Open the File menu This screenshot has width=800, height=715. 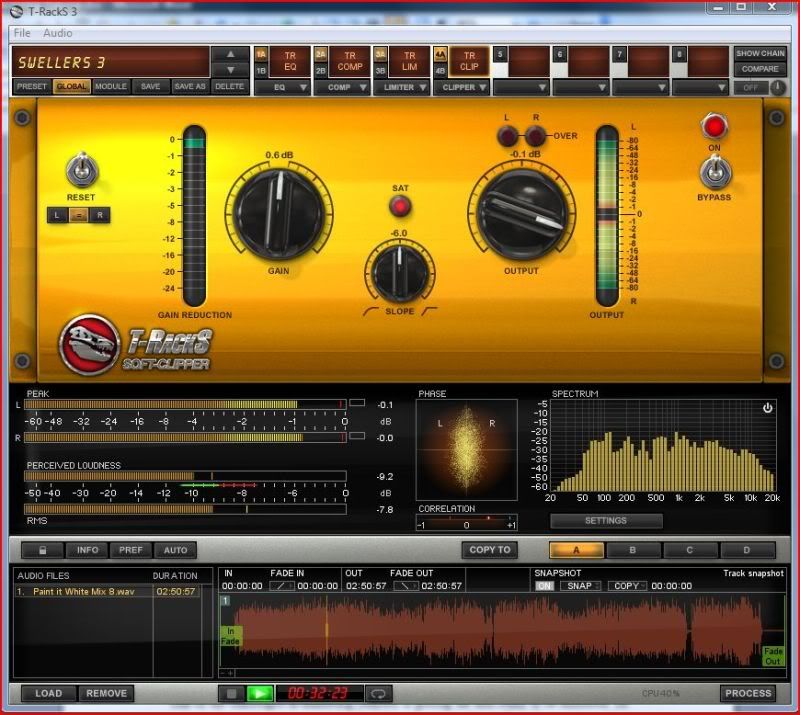tap(22, 33)
